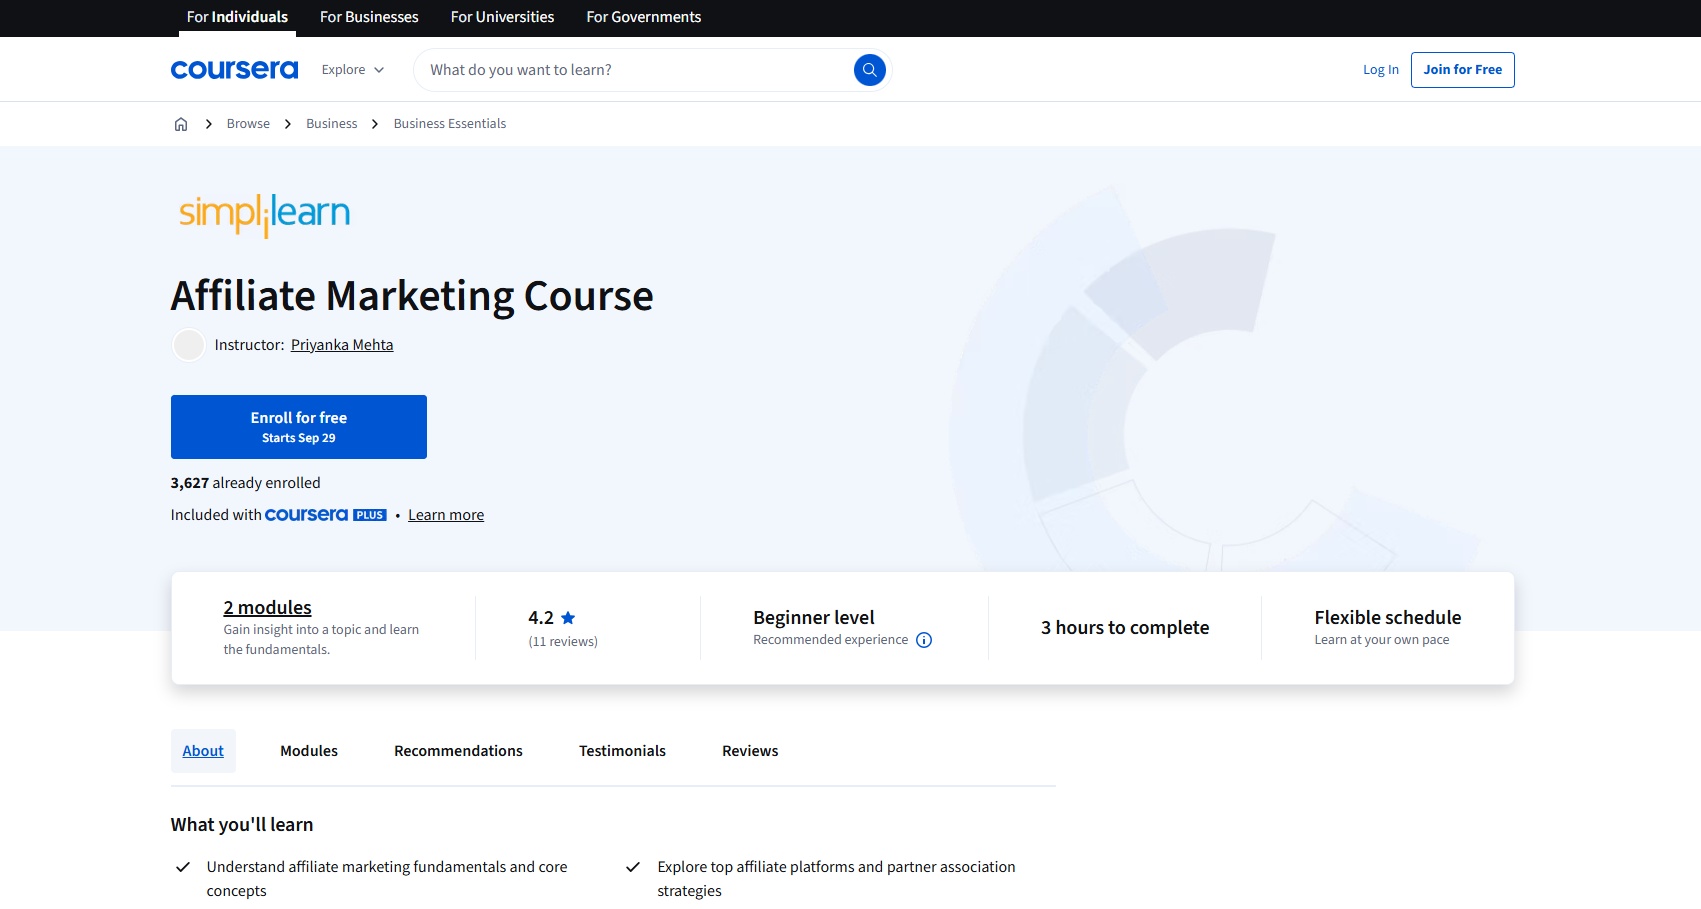
Task: Go to the home icon in breadcrumb
Action: pyautogui.click(x=181, y=124)
